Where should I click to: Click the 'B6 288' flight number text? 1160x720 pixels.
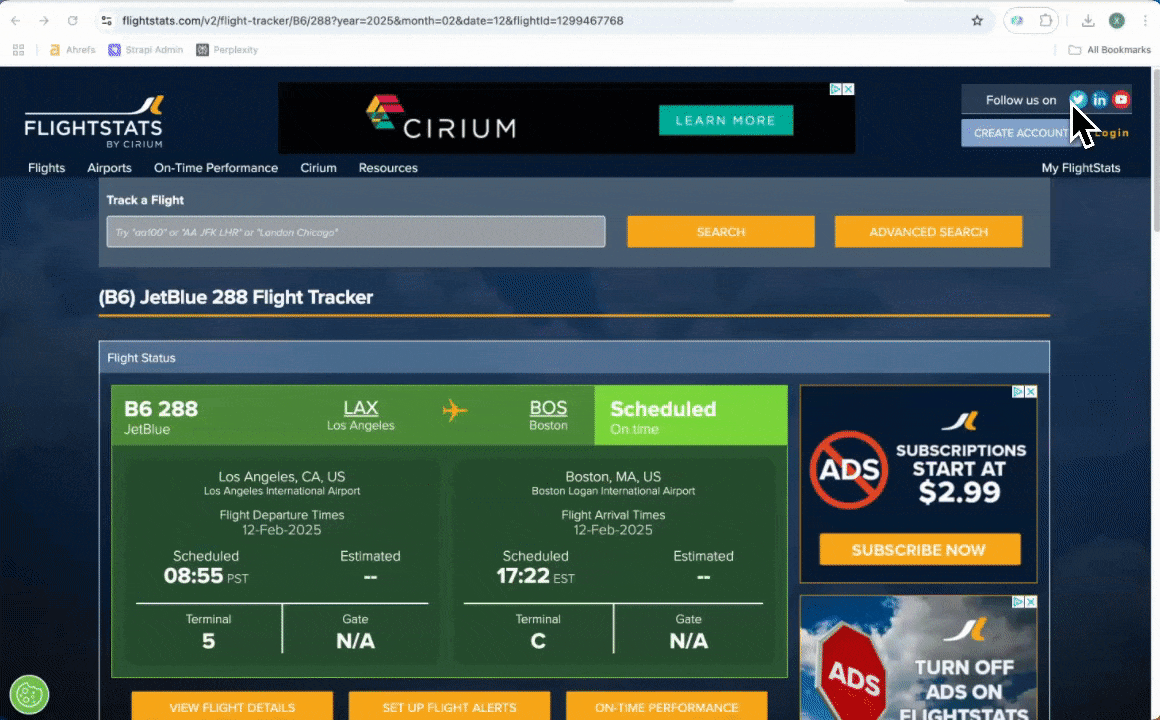tap(161, 409)
